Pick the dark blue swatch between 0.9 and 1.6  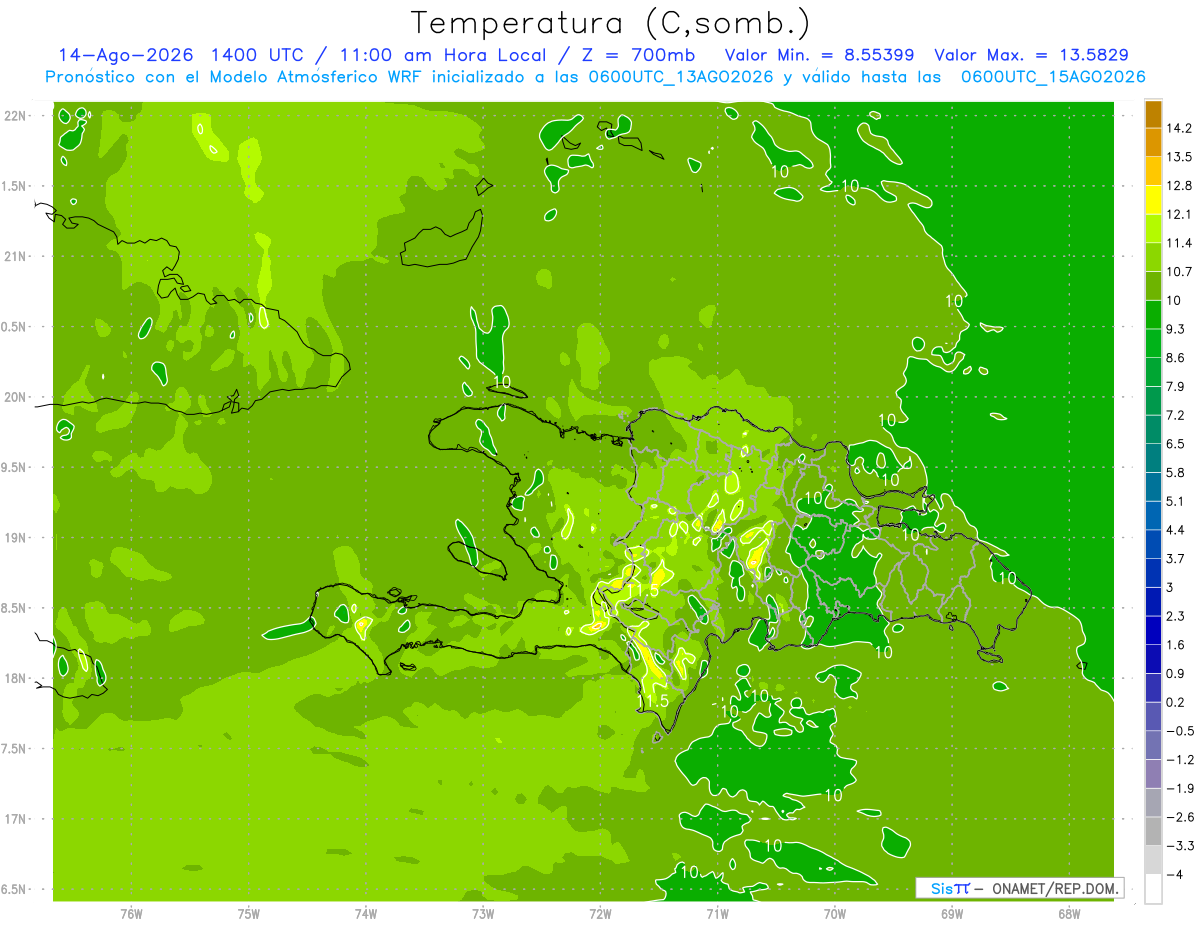(x=1153, y=660)
